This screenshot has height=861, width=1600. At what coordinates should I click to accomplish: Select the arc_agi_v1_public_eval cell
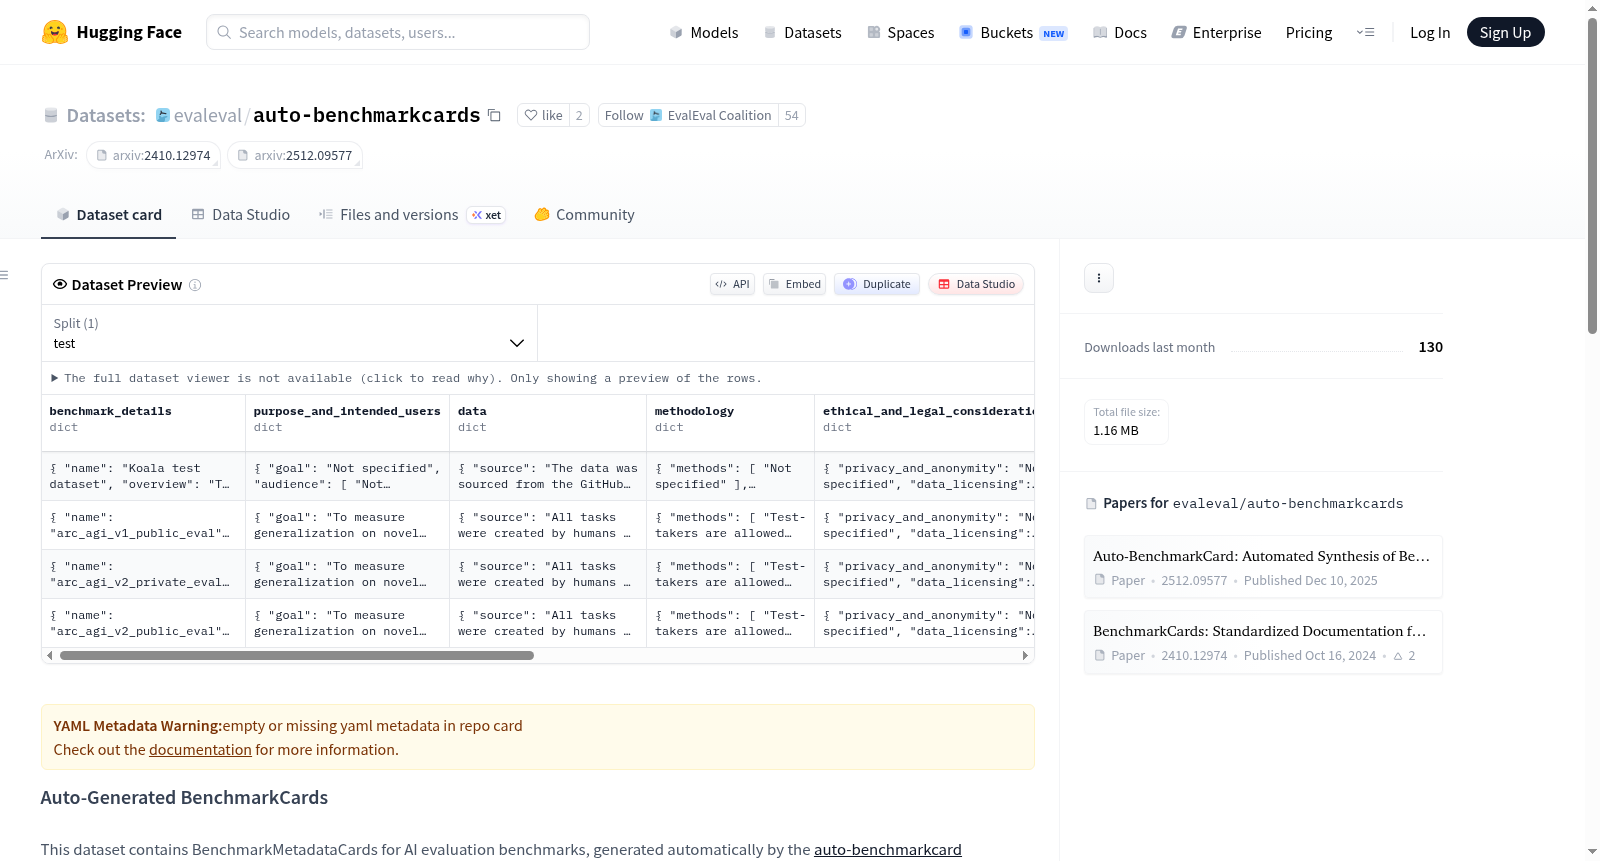point(144,525)
